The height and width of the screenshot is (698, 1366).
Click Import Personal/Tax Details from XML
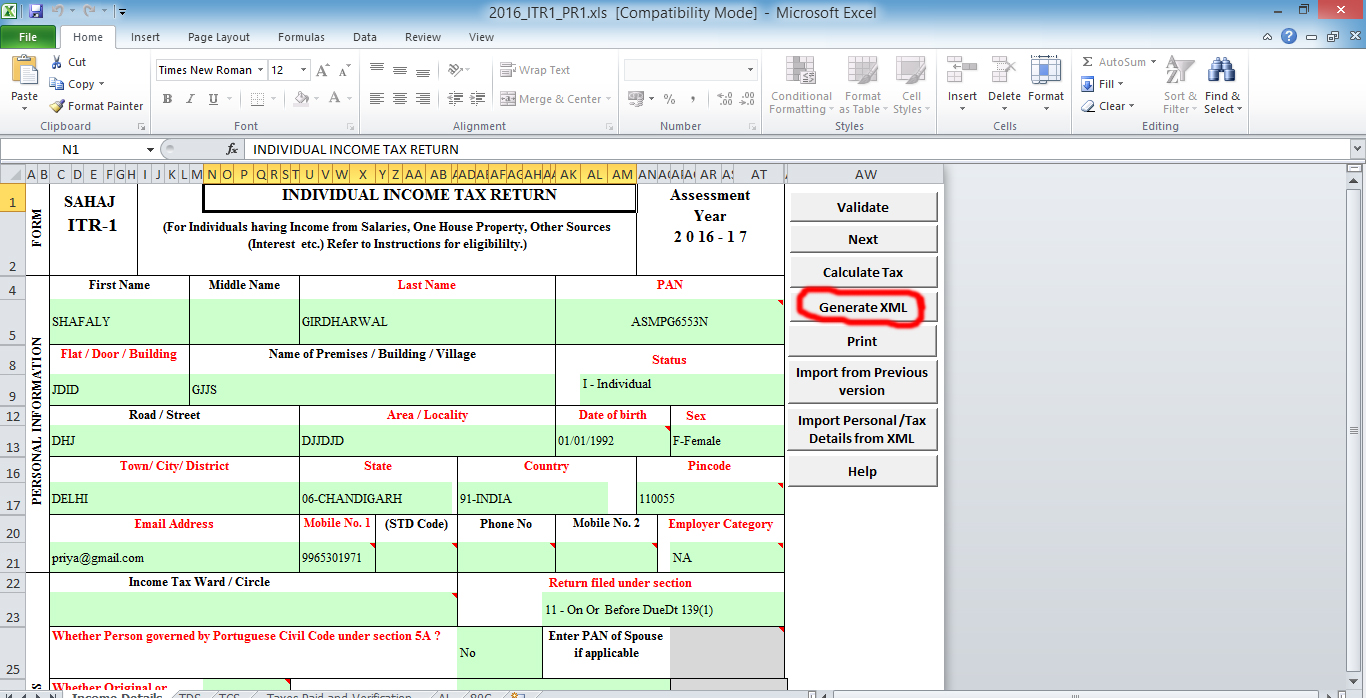pos(863,429)
